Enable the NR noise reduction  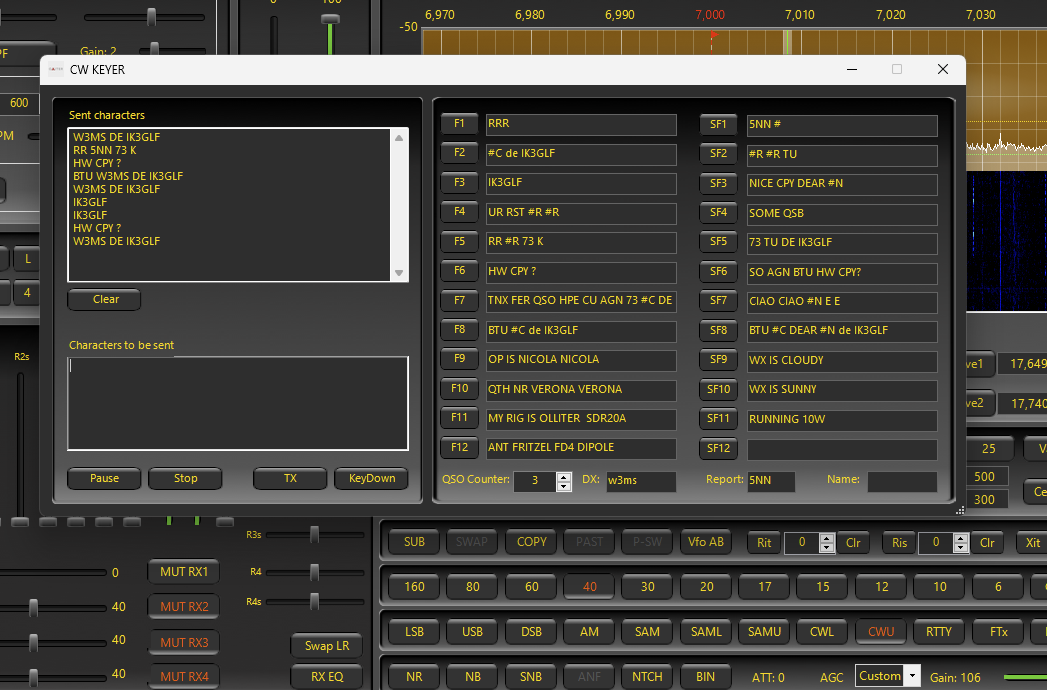point(414,676)
